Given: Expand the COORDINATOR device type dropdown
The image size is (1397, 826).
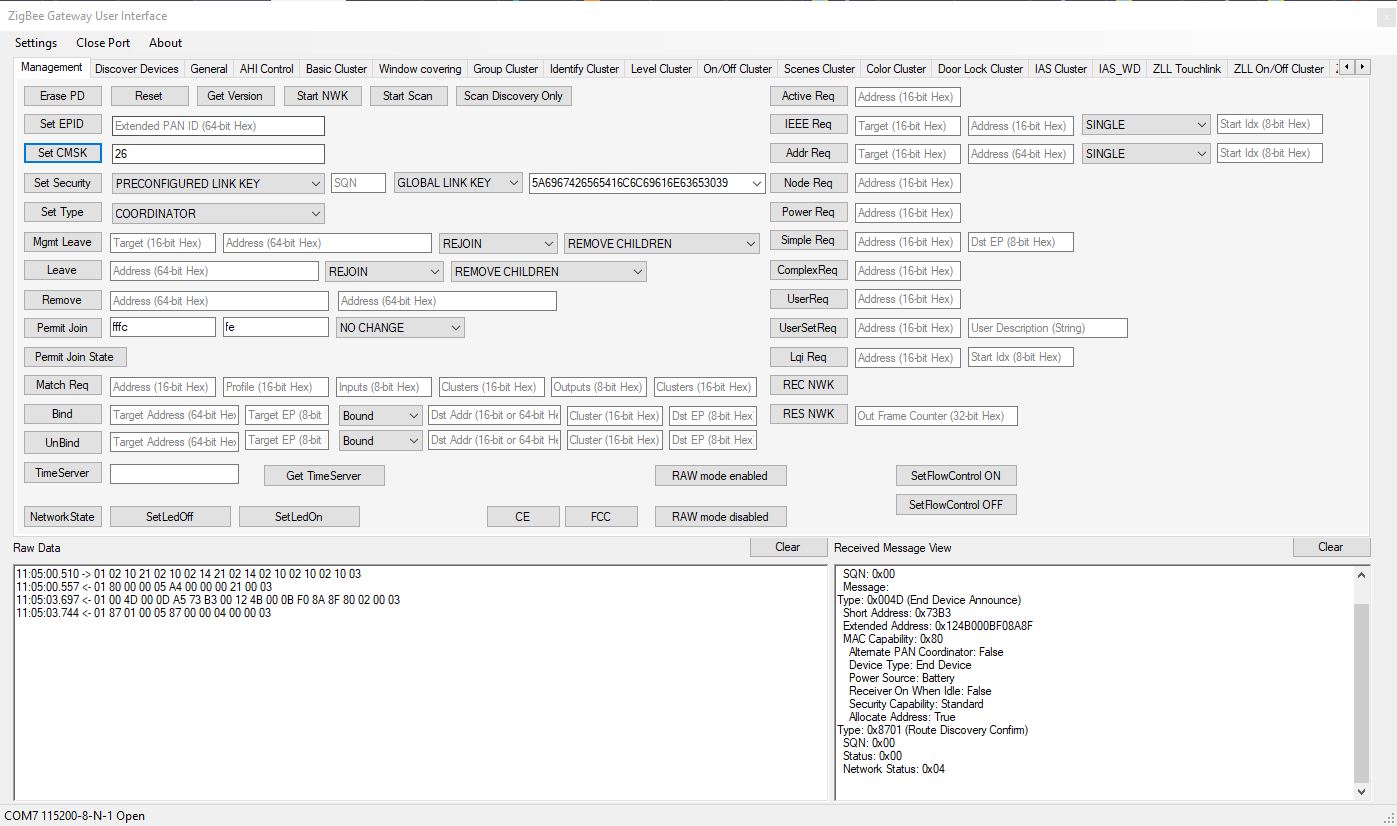Looking at the screenshot, I should 219,213.
